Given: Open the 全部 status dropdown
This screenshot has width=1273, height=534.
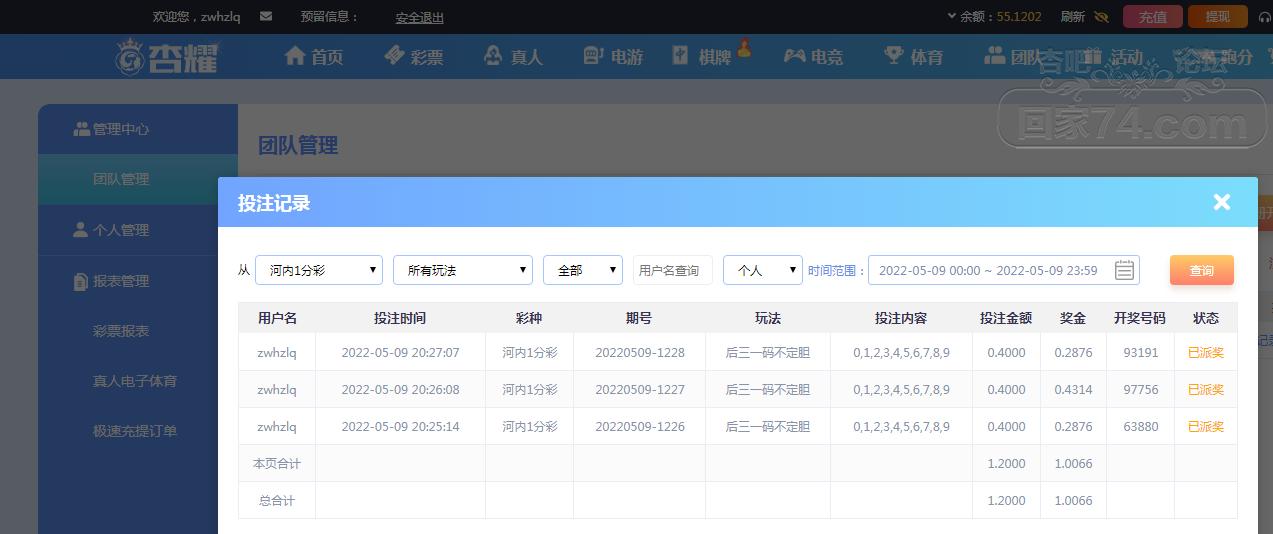Looking at the screenshot, I should click(583, 270).
